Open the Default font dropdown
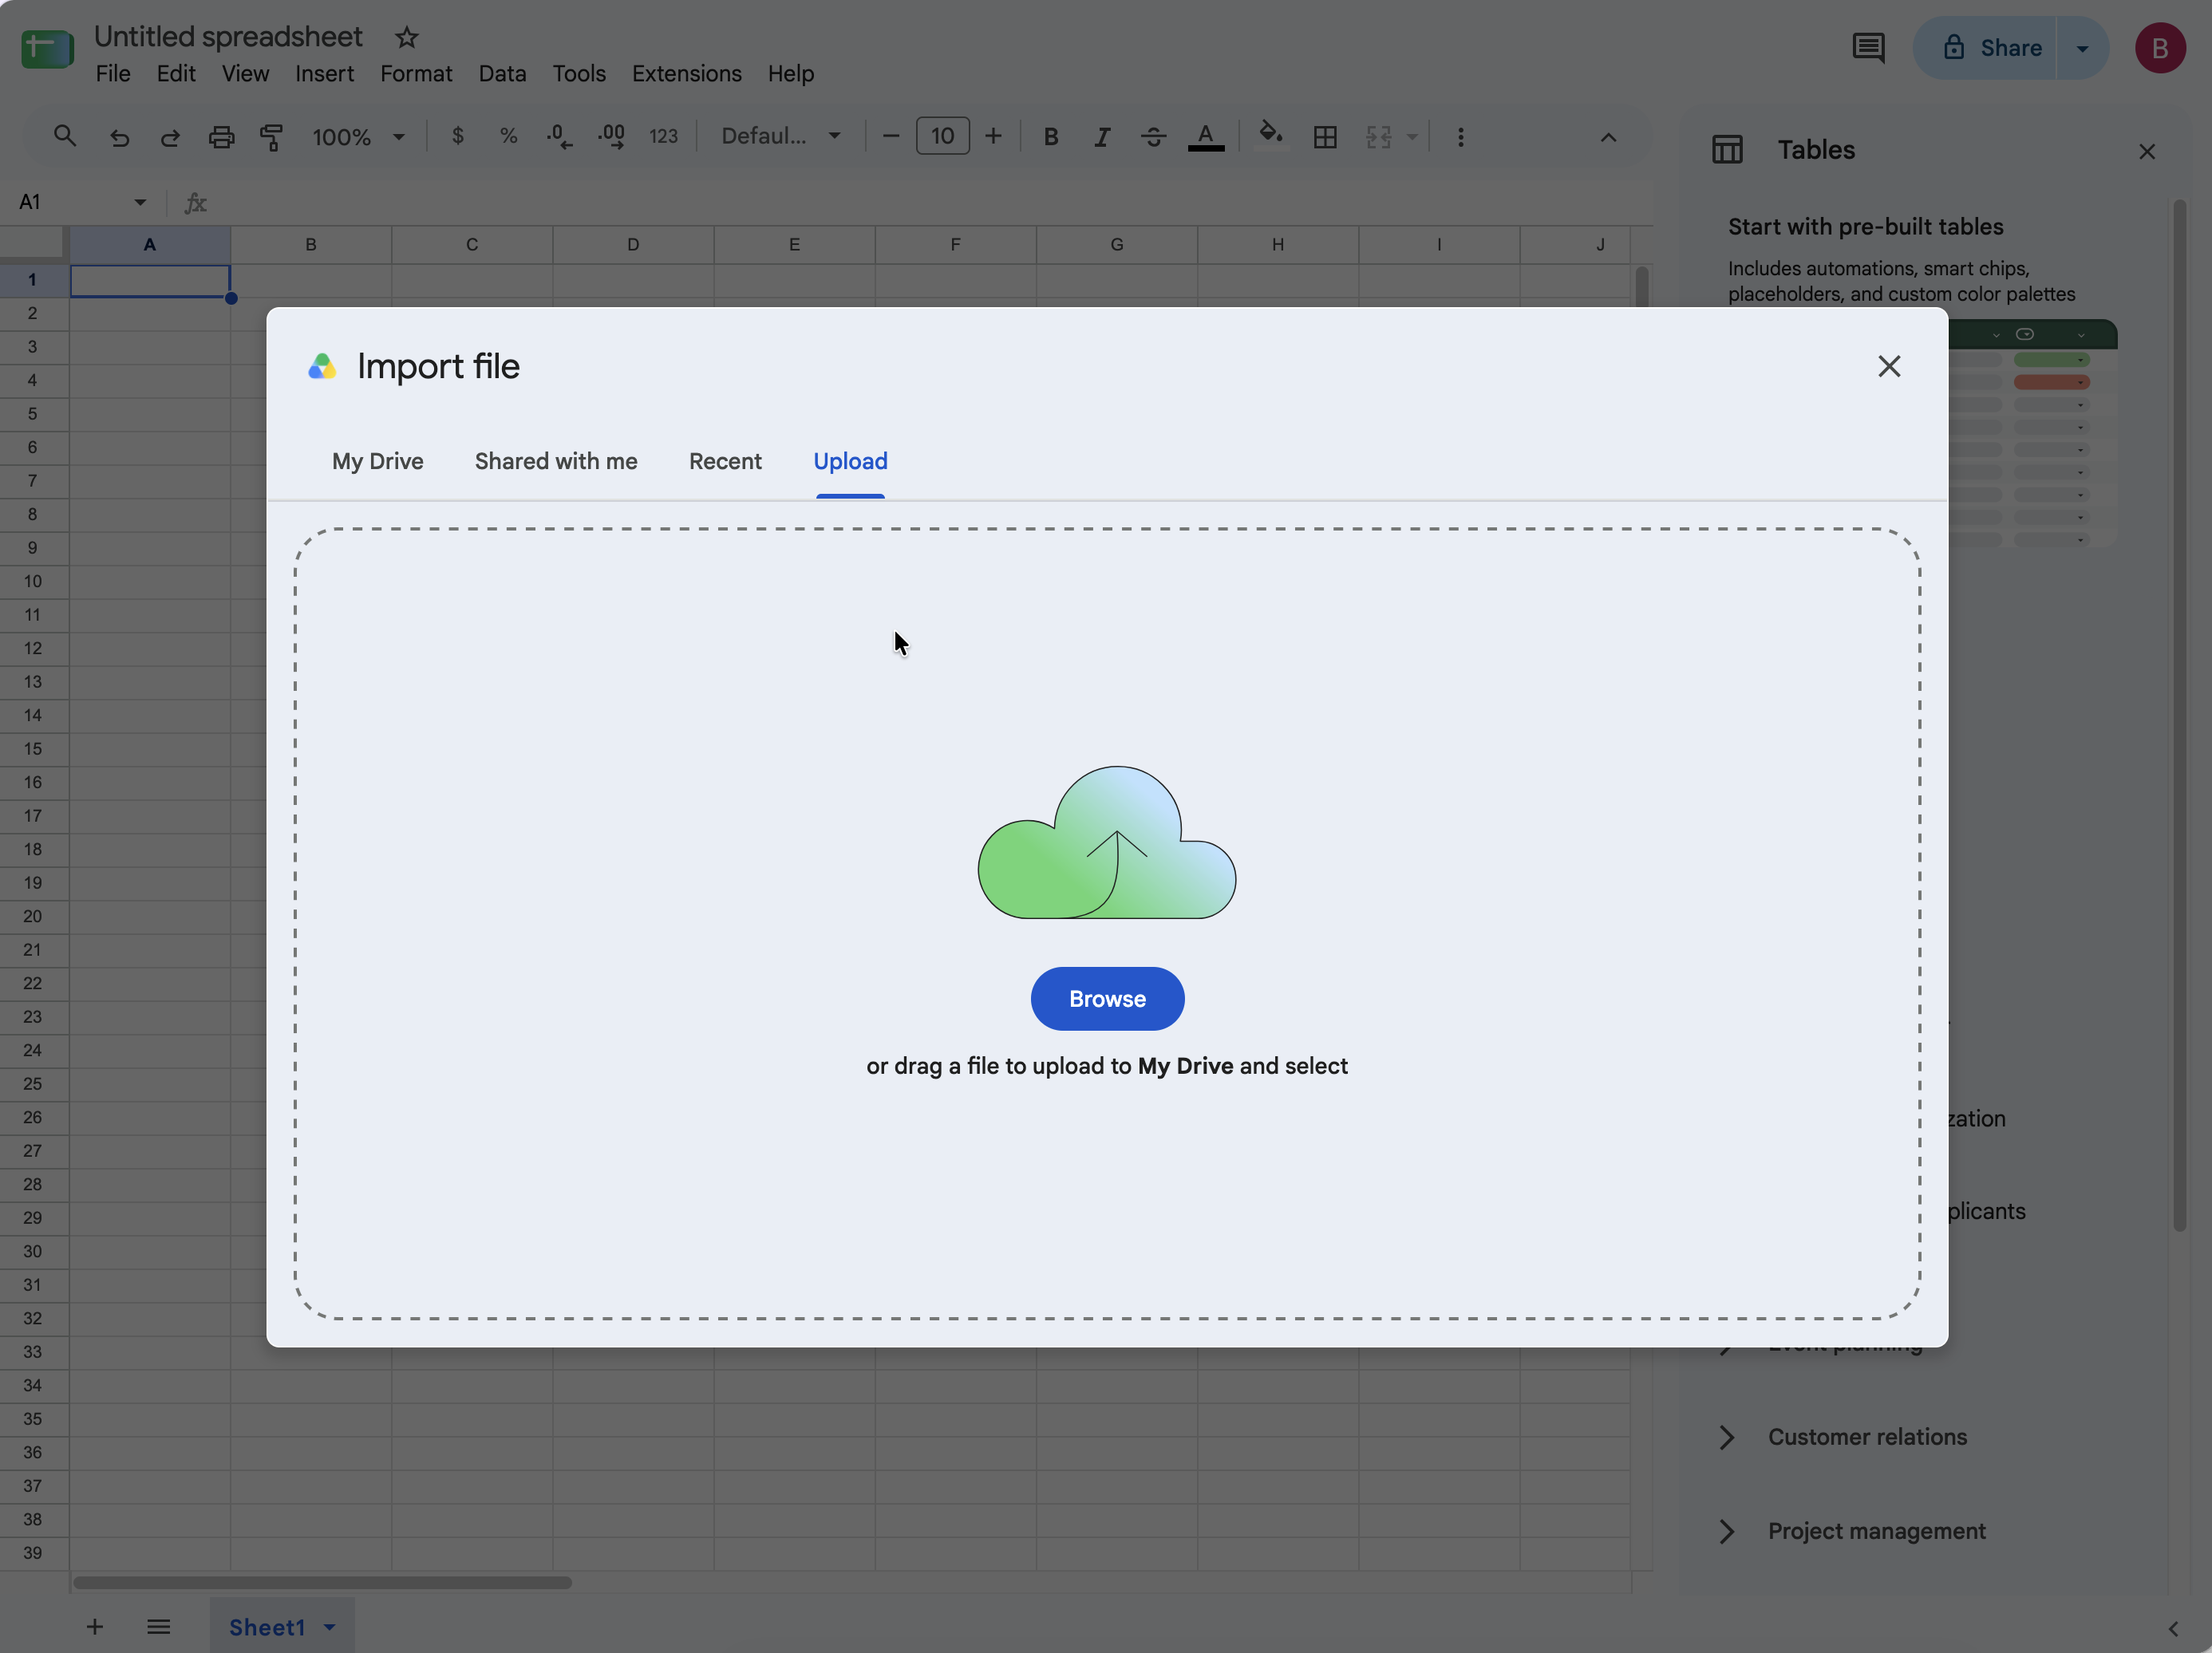The image size is (2212, 1653). (781, 136)
